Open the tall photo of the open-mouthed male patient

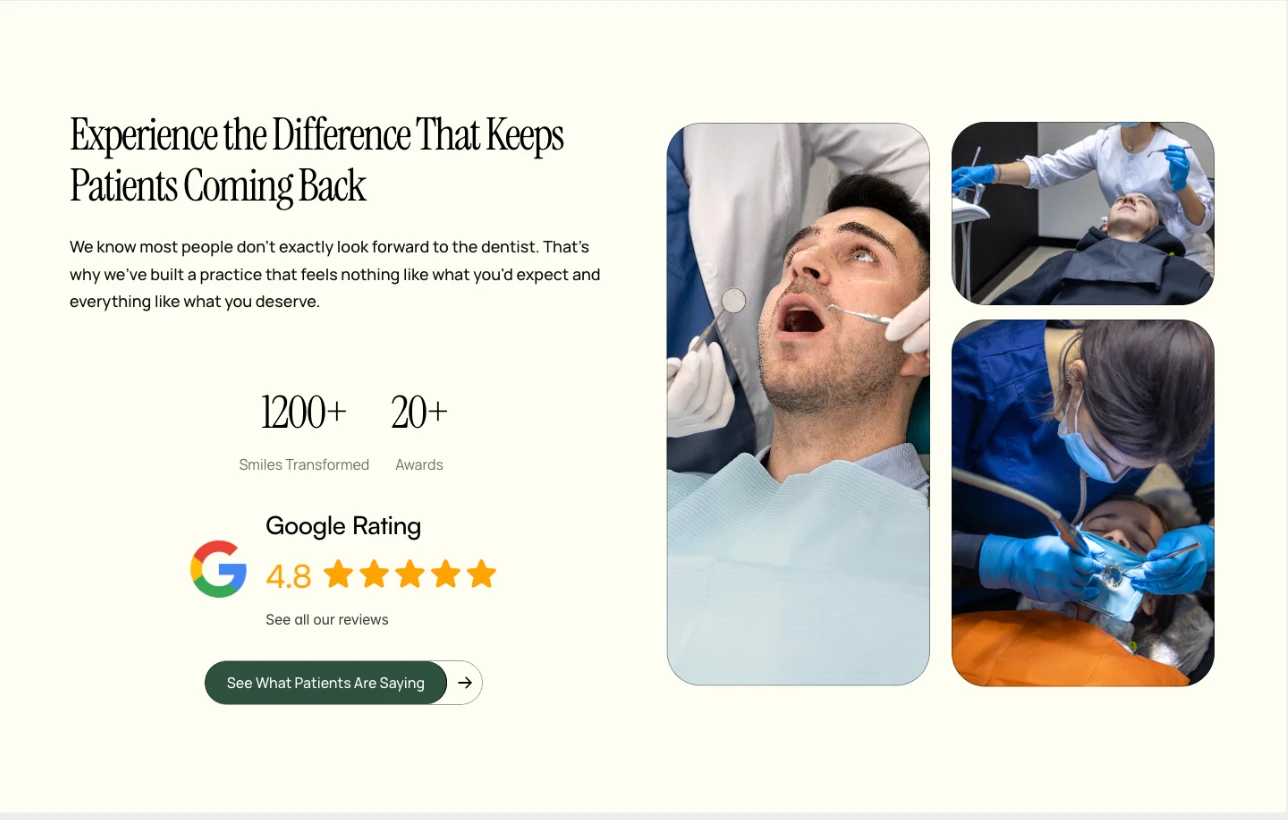pos(798,404)
